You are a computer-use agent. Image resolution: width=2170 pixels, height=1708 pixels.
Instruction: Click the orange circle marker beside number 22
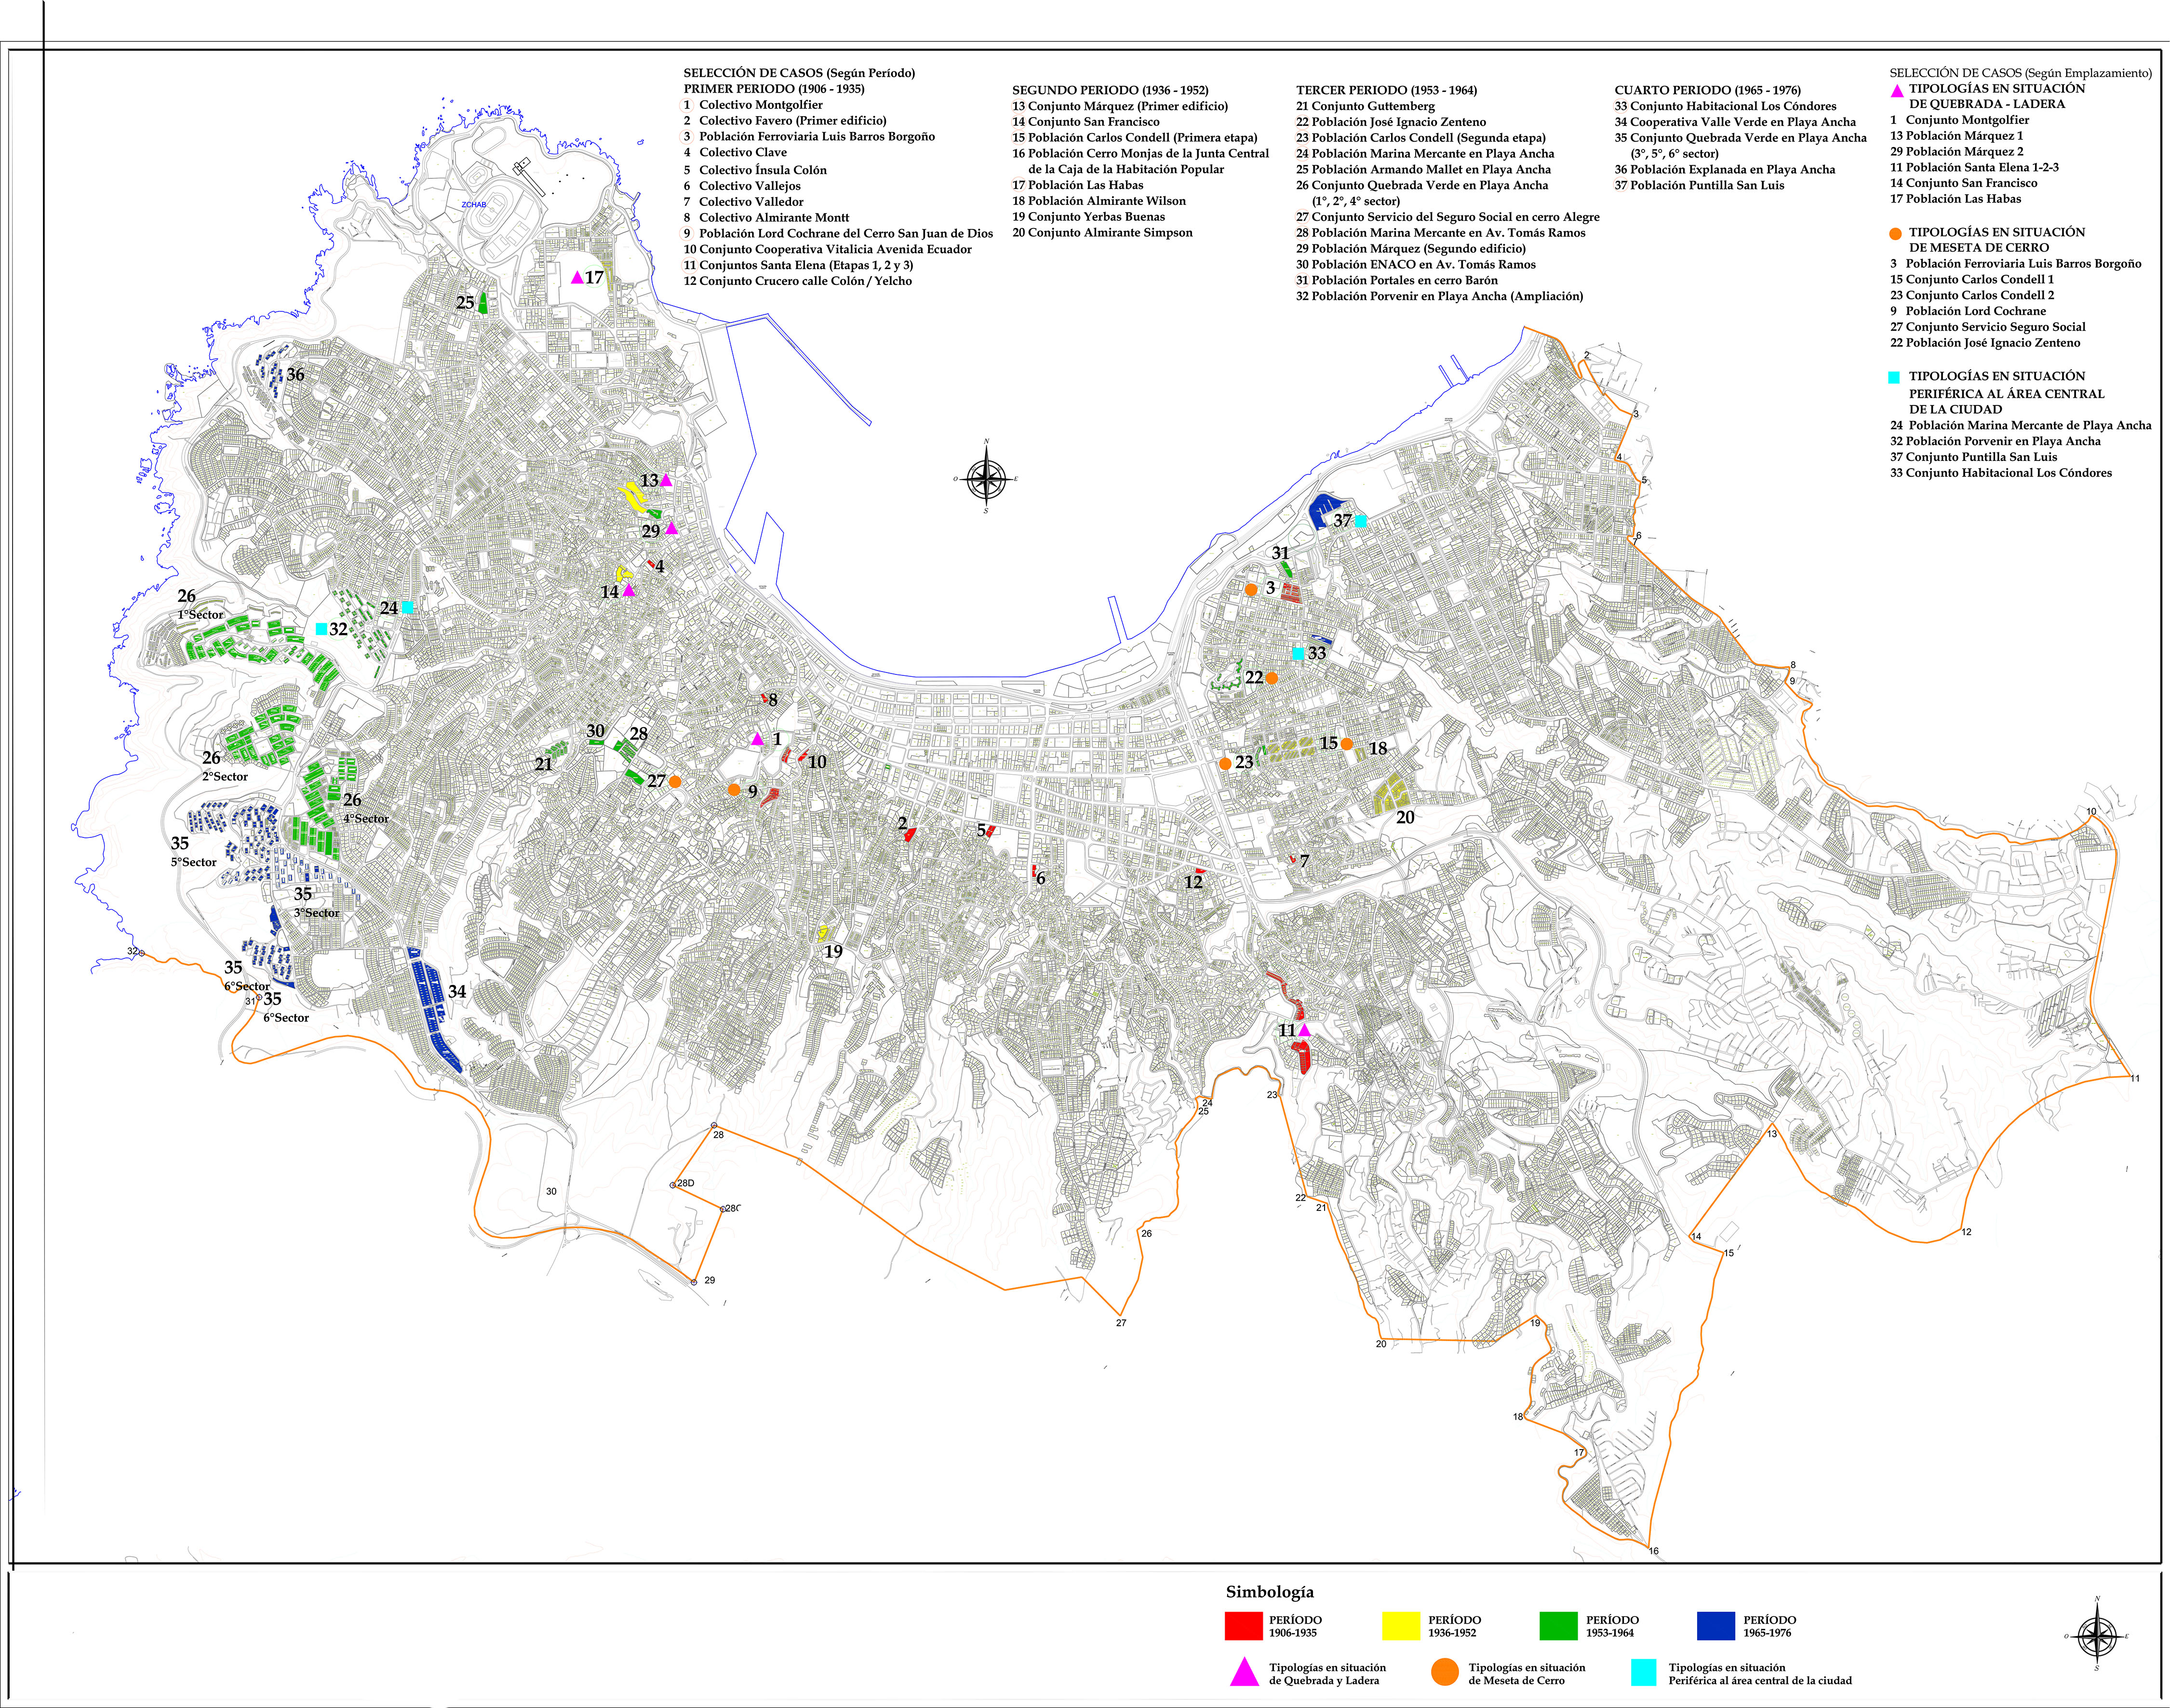1271,678
